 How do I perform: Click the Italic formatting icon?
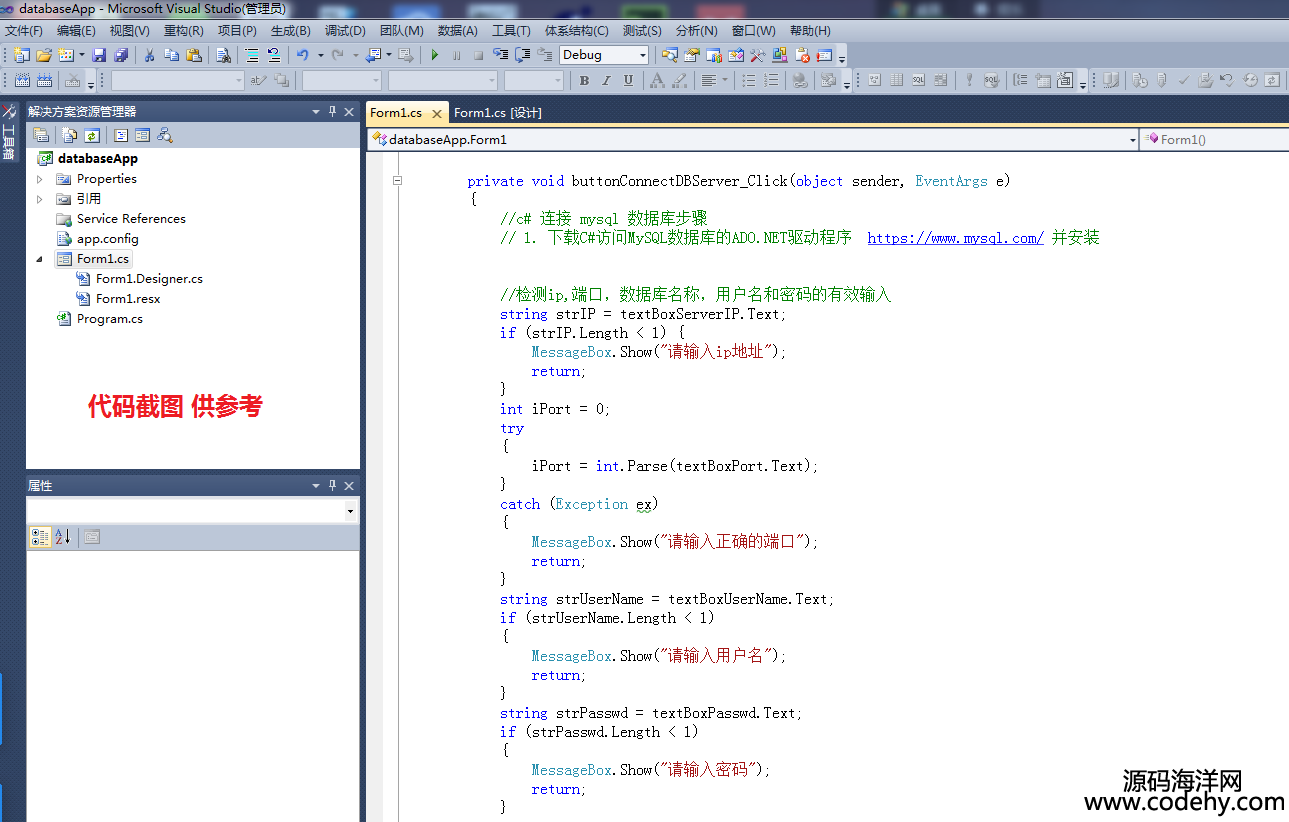tap(606, 81)
